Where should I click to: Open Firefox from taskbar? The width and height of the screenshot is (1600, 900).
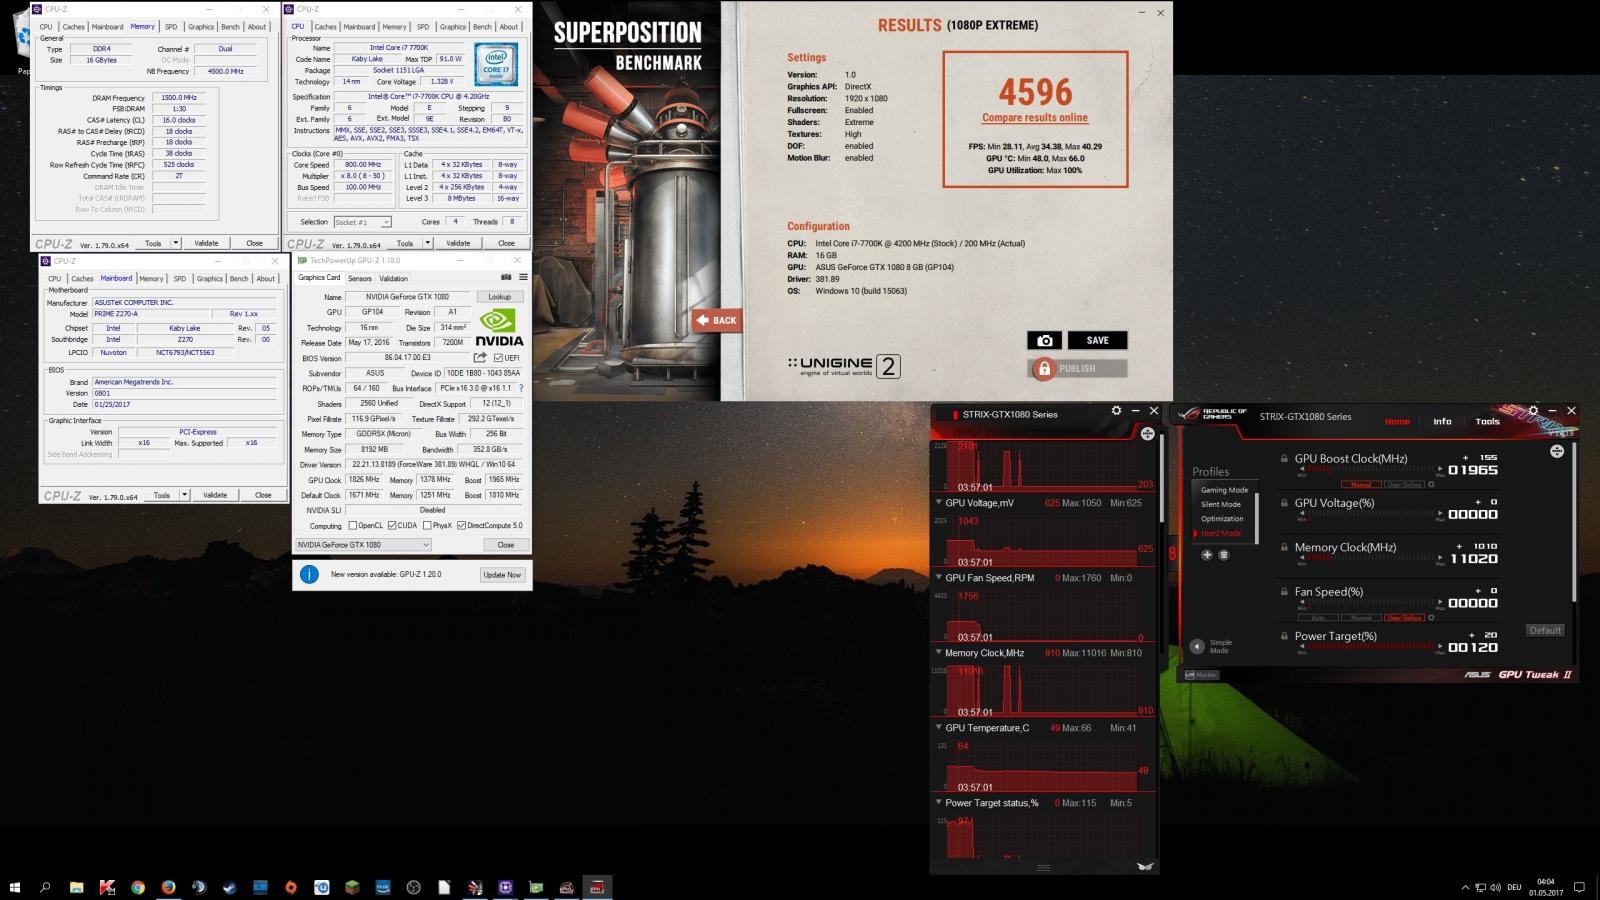(x=168, y=887)
